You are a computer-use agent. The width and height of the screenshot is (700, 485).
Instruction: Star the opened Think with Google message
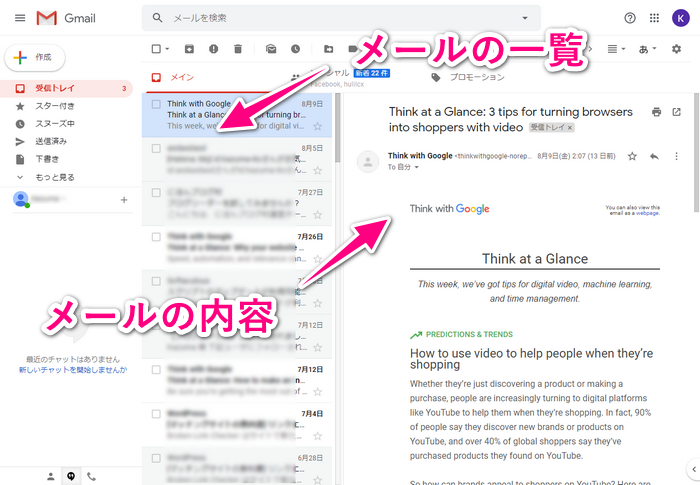pyautogui.click(x=632, y=156)
